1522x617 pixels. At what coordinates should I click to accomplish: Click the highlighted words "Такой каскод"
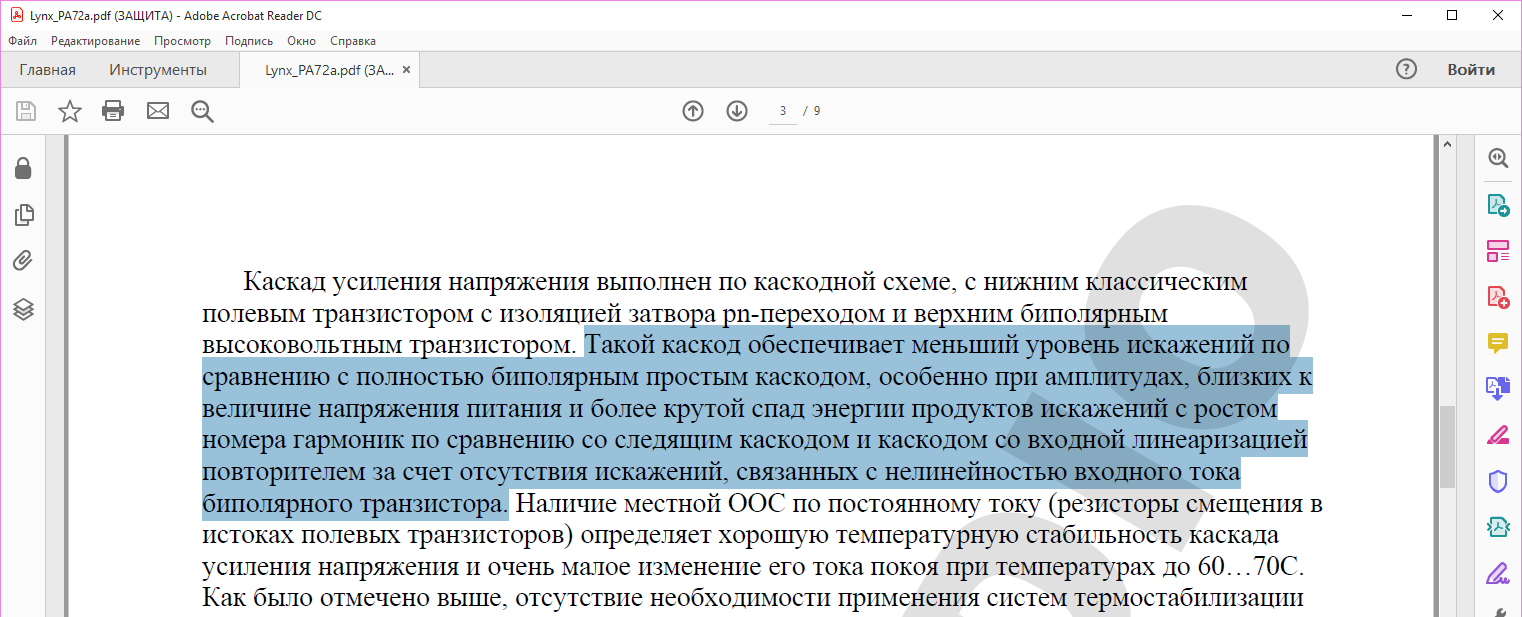[662, 346]
